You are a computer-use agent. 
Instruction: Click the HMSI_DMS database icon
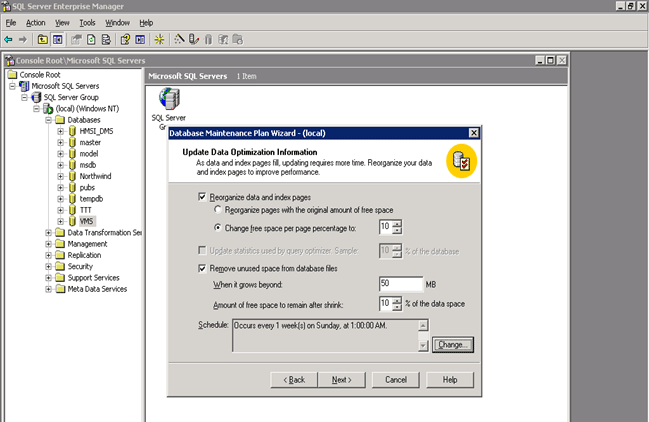72,131
